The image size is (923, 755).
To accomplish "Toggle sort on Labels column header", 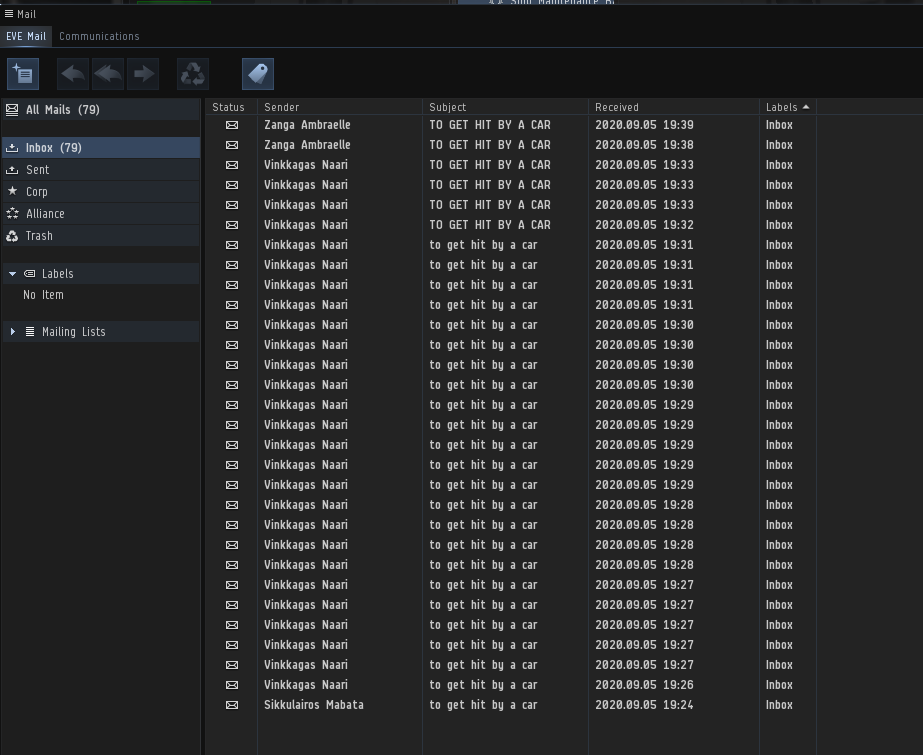I will [788, 107].
